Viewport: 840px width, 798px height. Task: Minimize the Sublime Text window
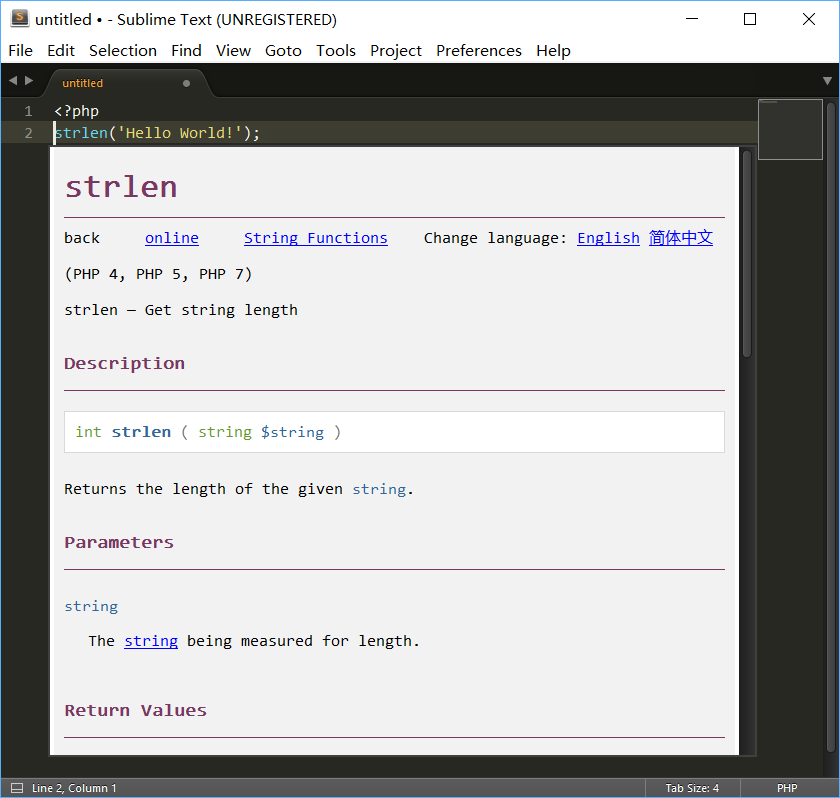692,19
